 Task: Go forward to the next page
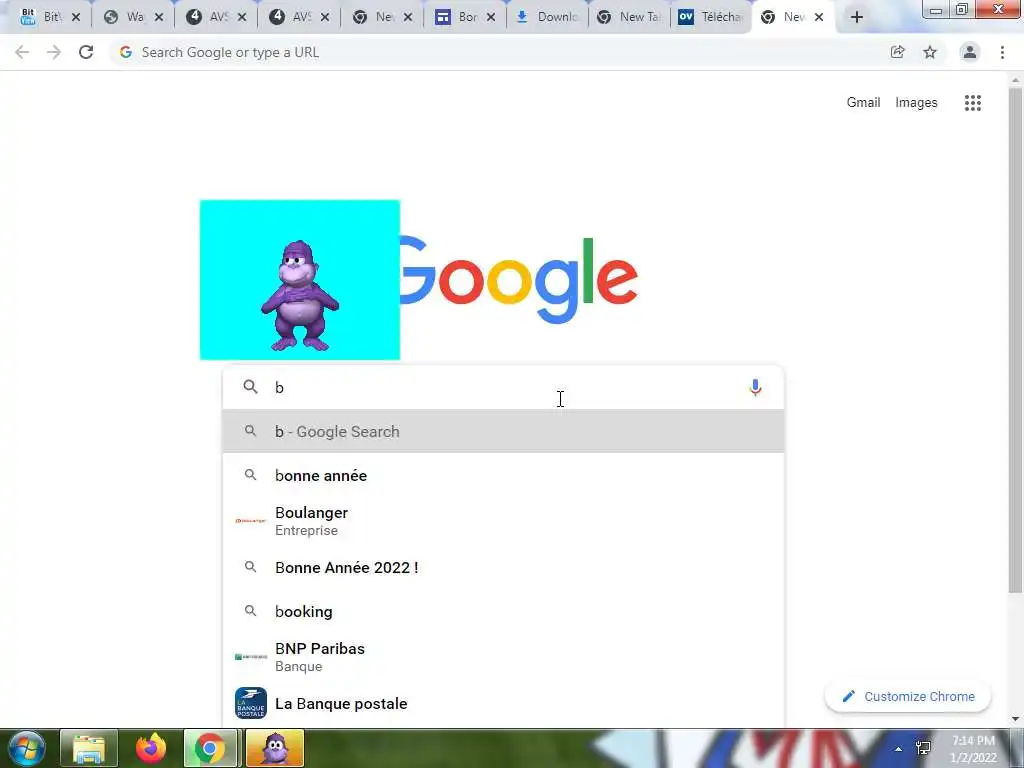click(x=54, y=52)
